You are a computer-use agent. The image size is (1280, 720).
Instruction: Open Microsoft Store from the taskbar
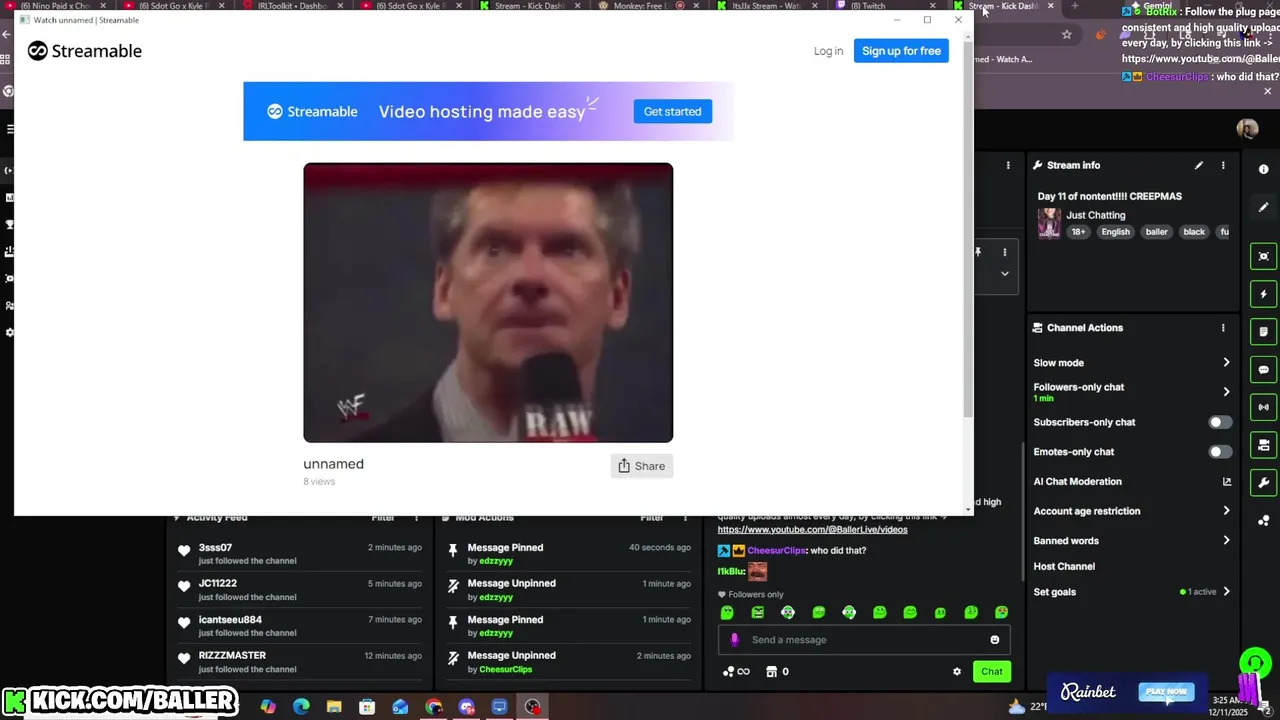(367, 707)
